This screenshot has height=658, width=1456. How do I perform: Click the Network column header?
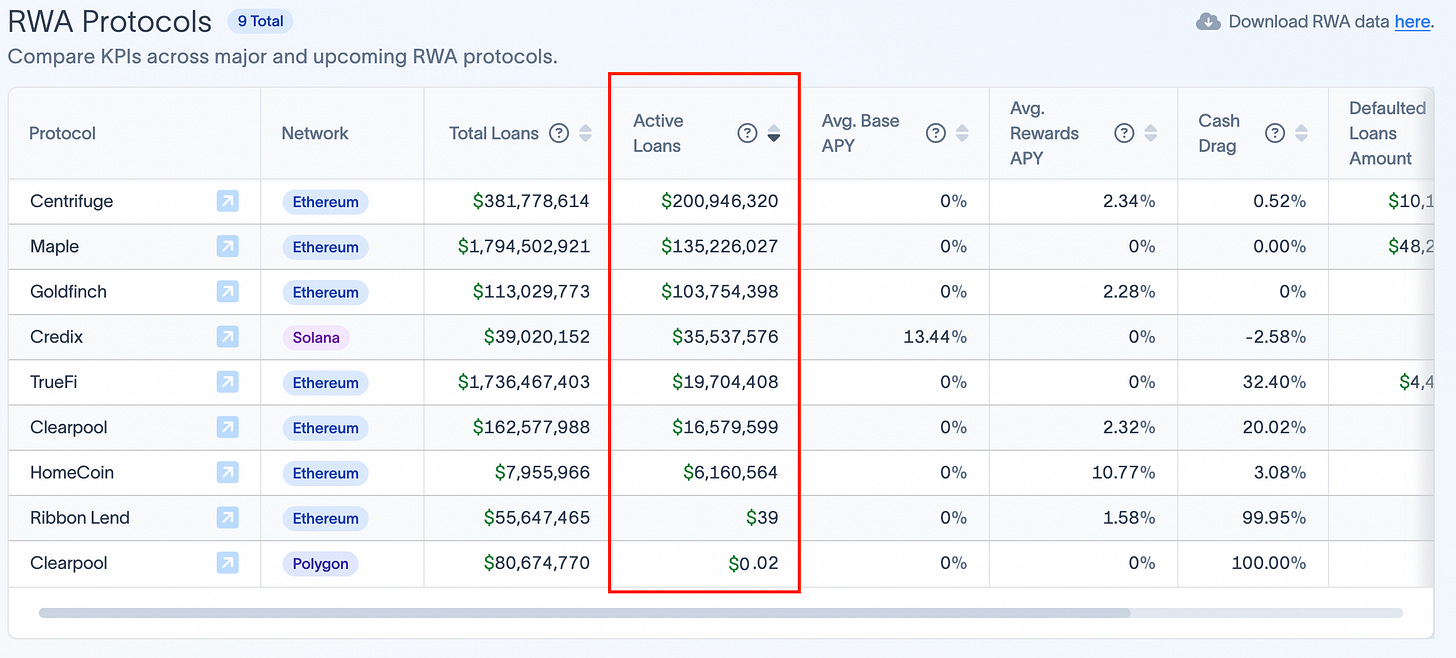click(x=315, y=133)
